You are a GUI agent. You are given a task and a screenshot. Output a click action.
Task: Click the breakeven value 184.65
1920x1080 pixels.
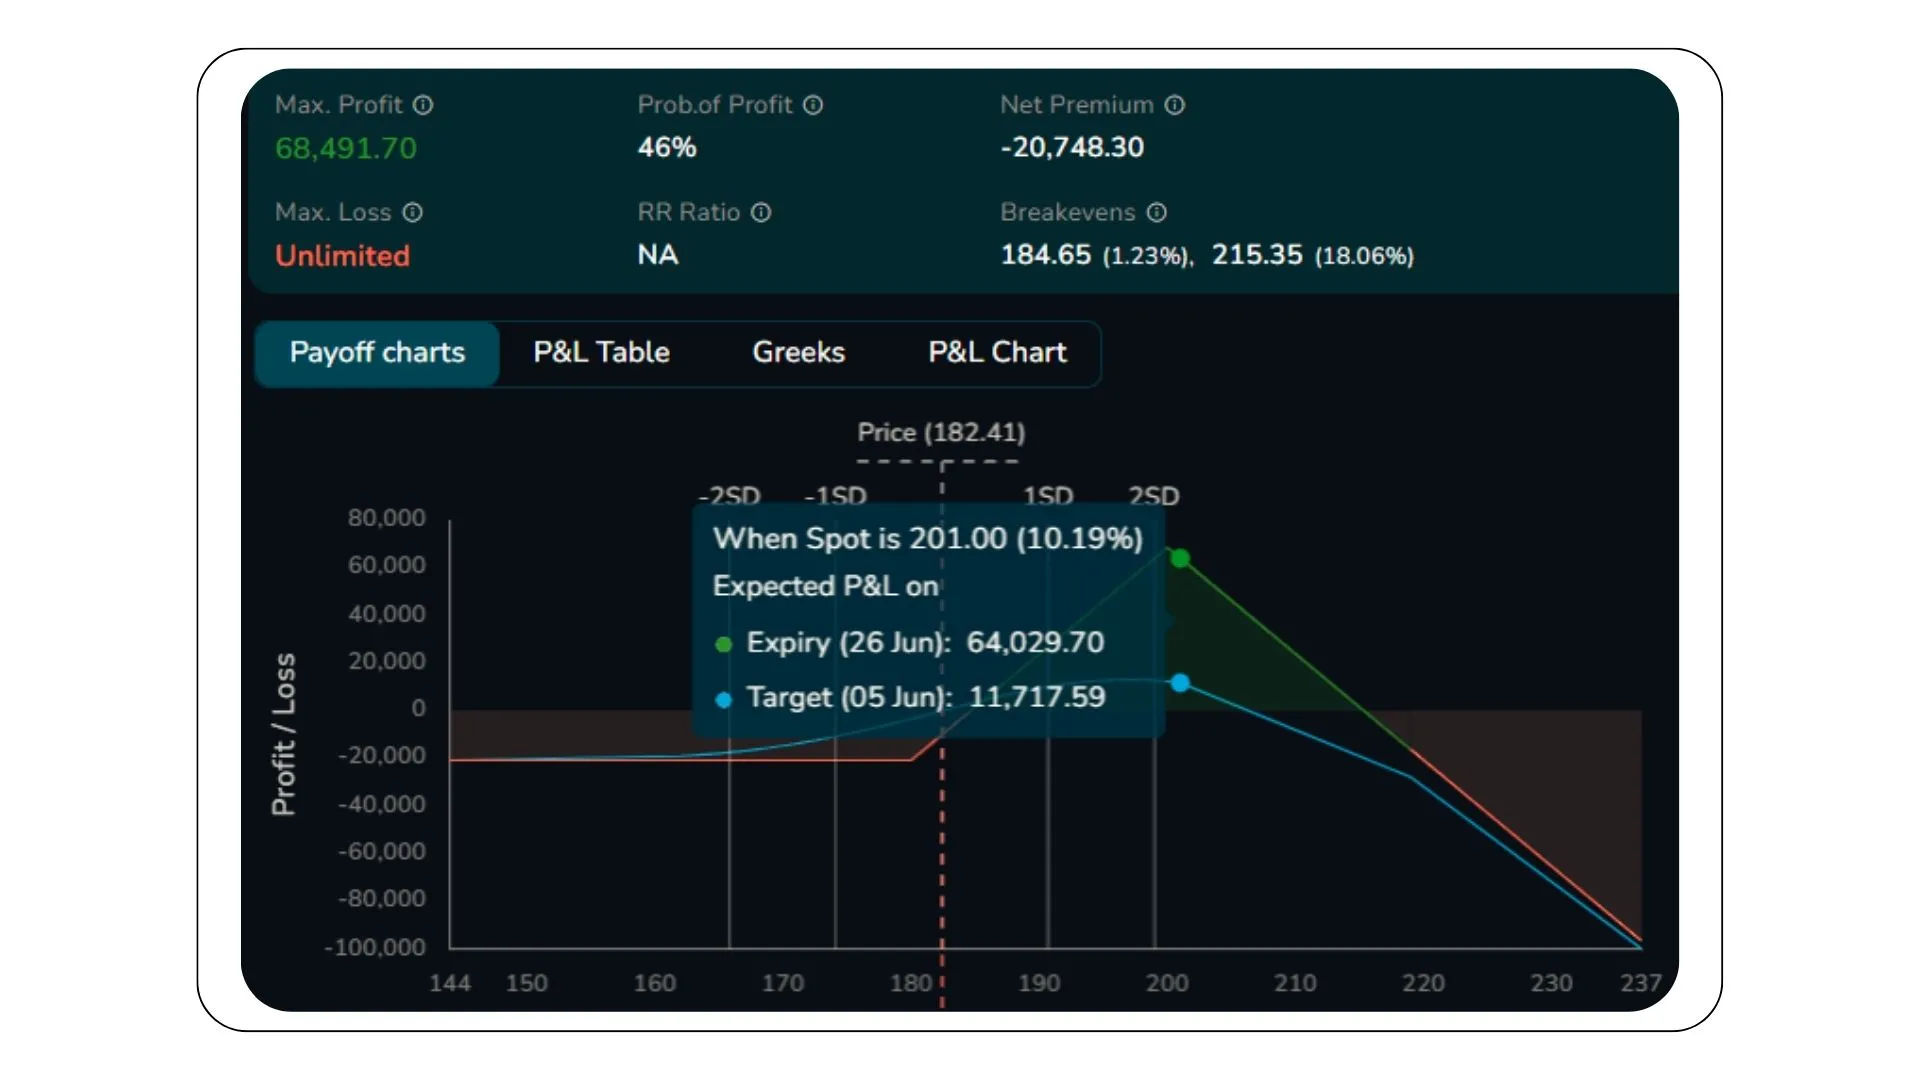[x=1045, y=255]
